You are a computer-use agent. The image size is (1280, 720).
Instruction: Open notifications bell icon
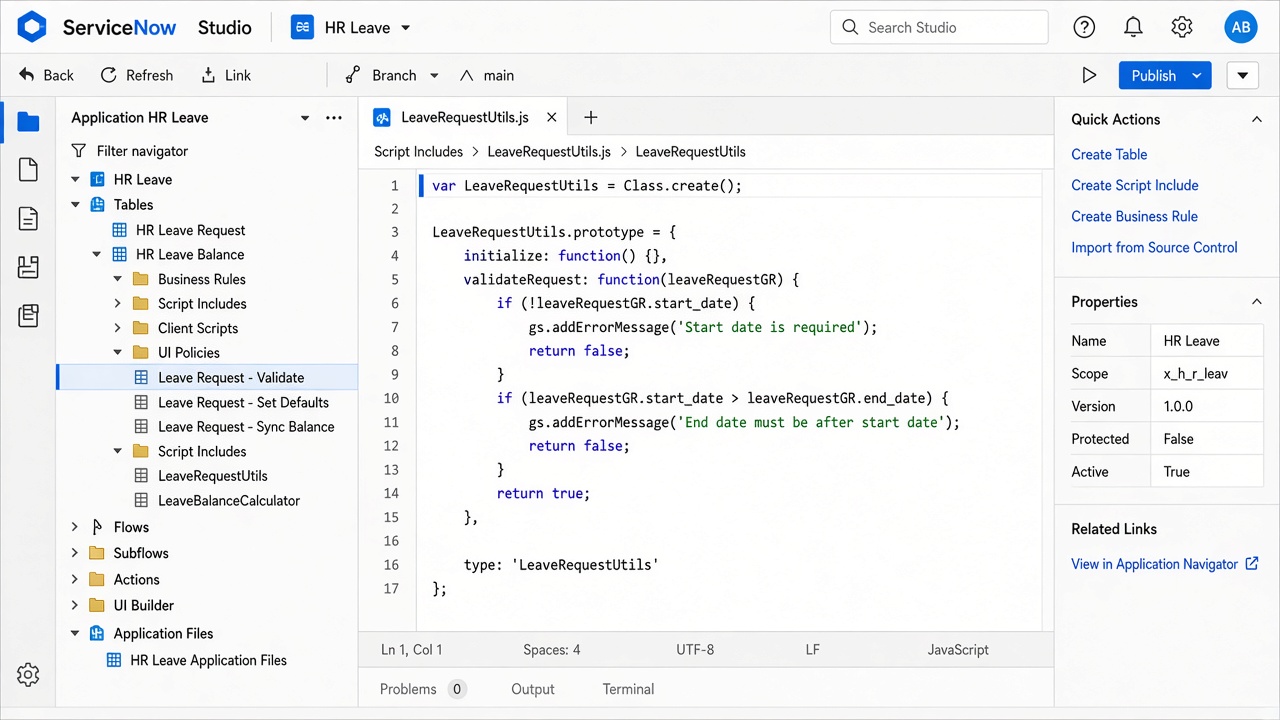tap(1133, 27)
